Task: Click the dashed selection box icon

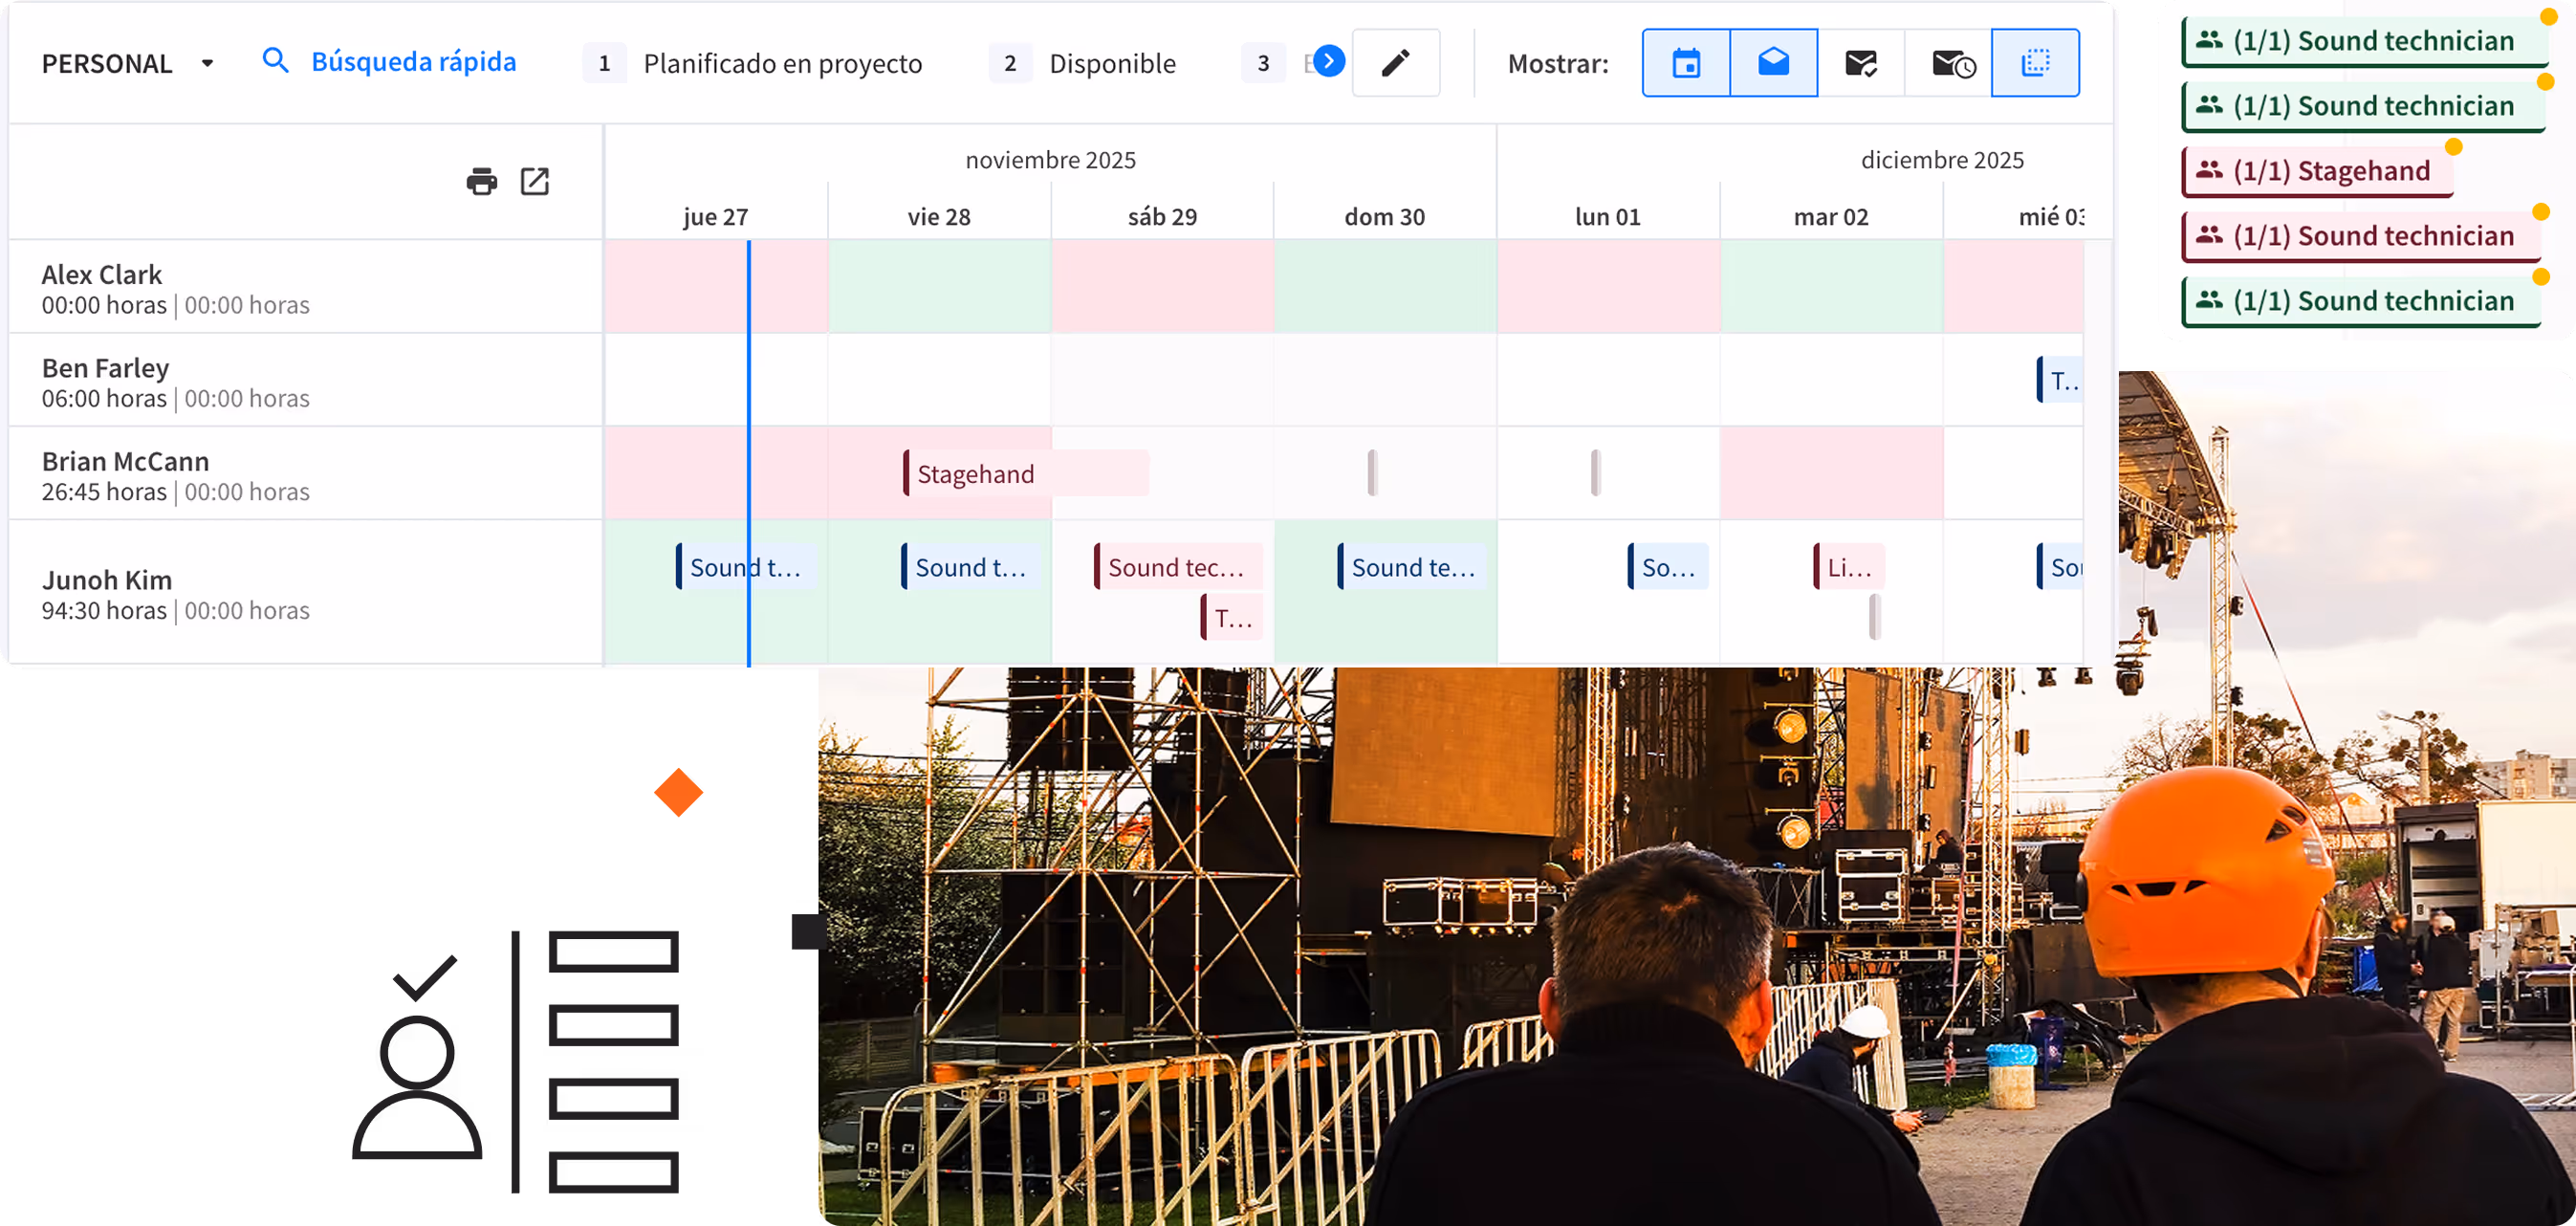Action: [x=2035, y=63]
